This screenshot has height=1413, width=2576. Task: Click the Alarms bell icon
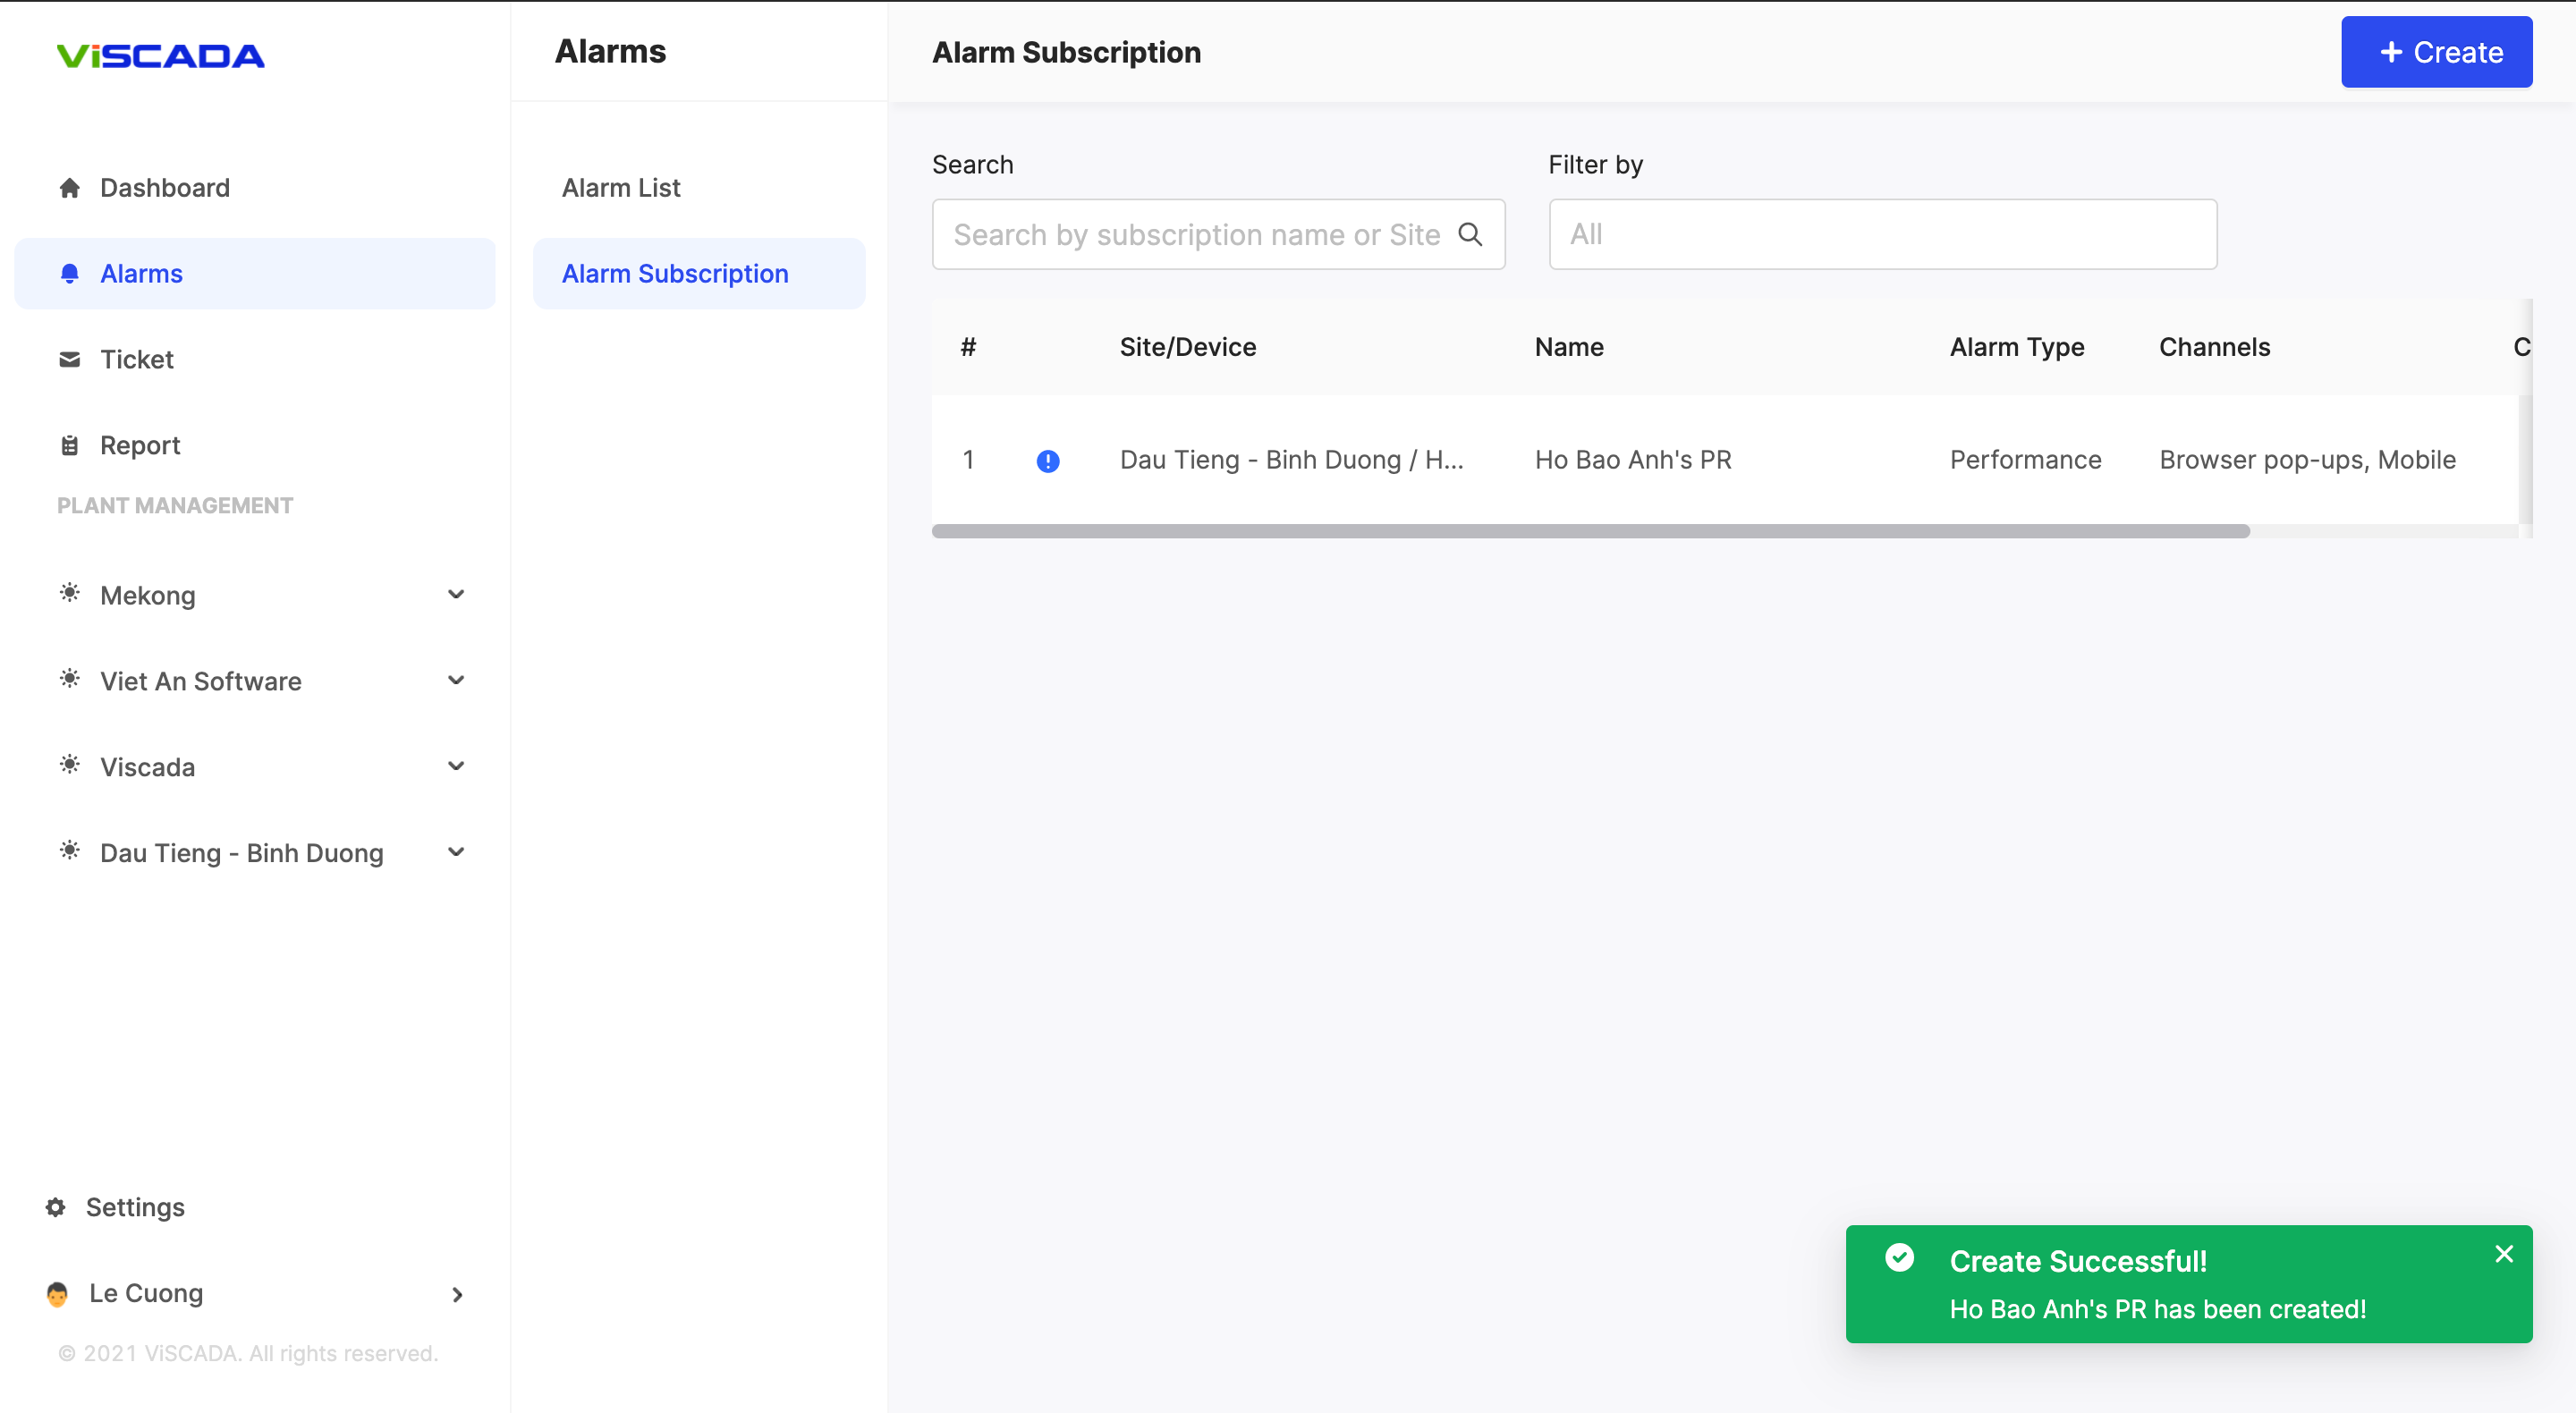(x=69, y=274)
